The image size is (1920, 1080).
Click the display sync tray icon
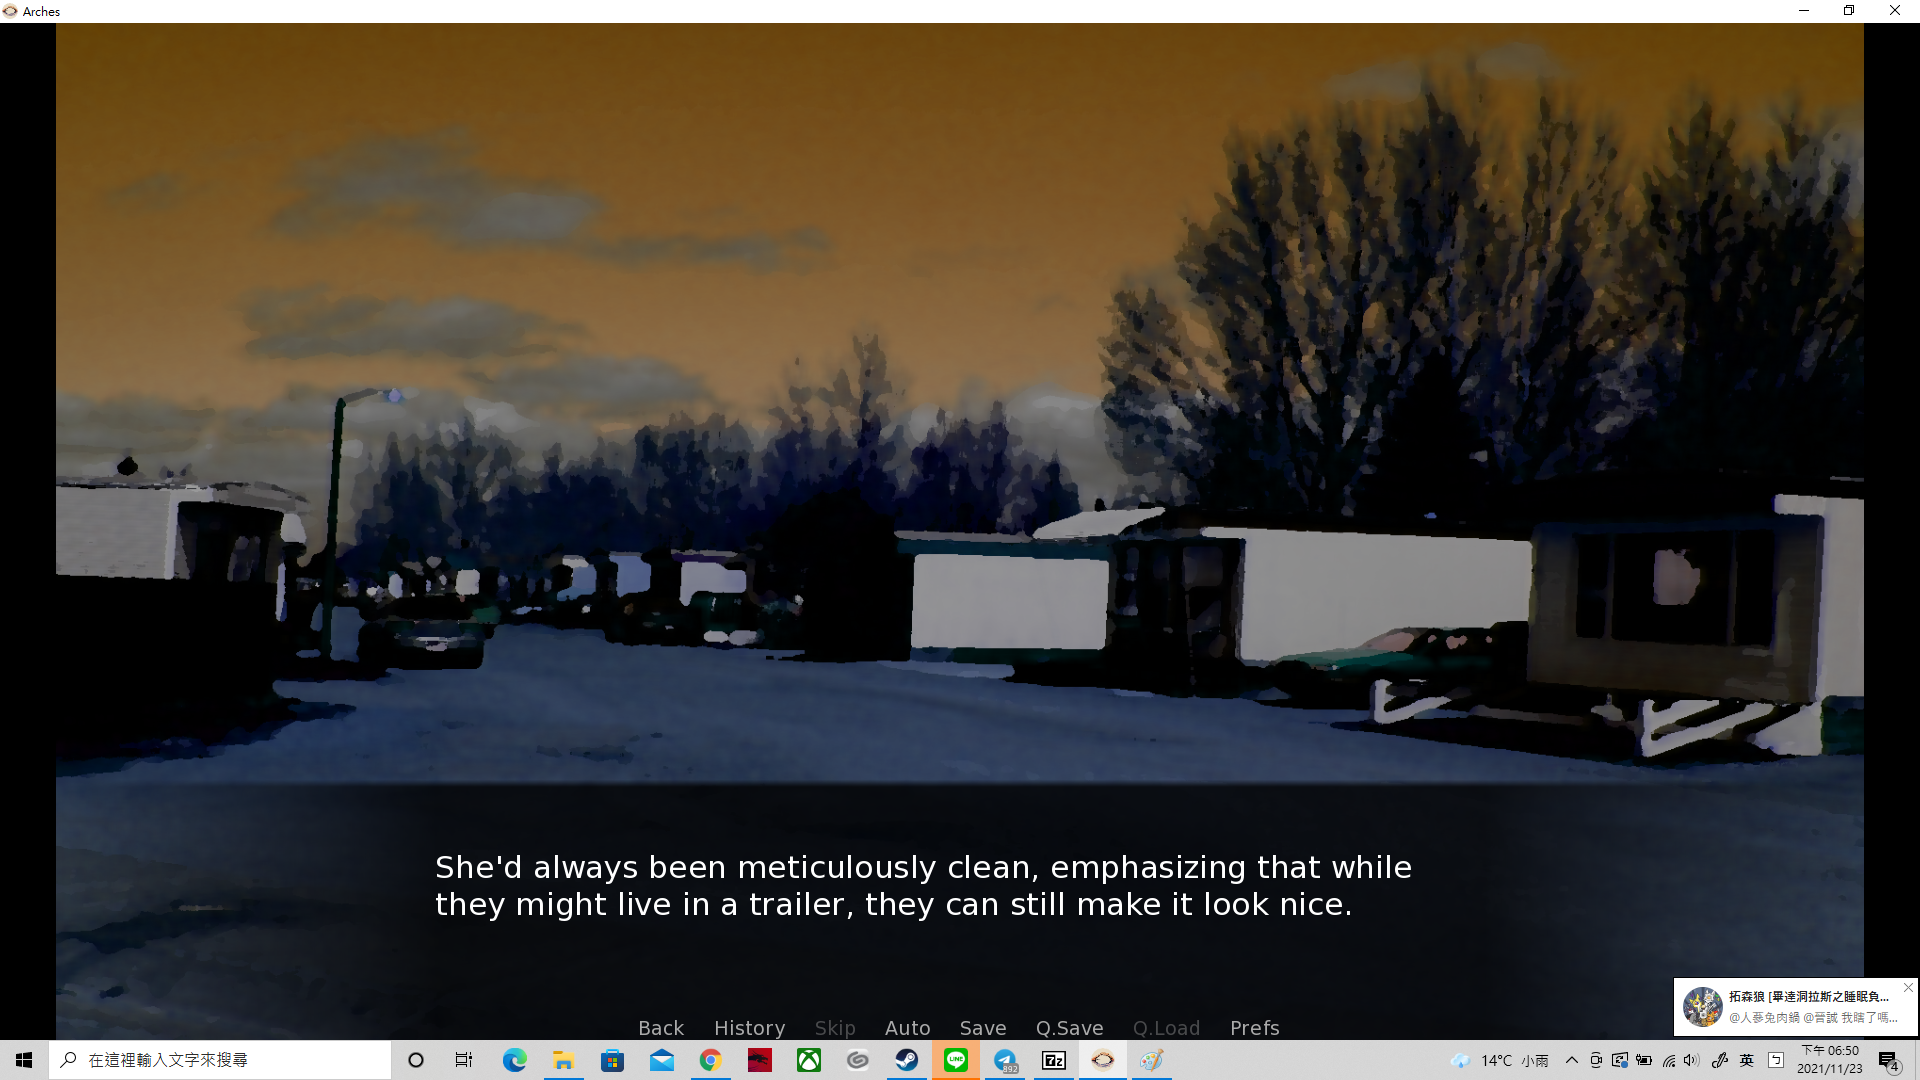coord(1620,1060)
